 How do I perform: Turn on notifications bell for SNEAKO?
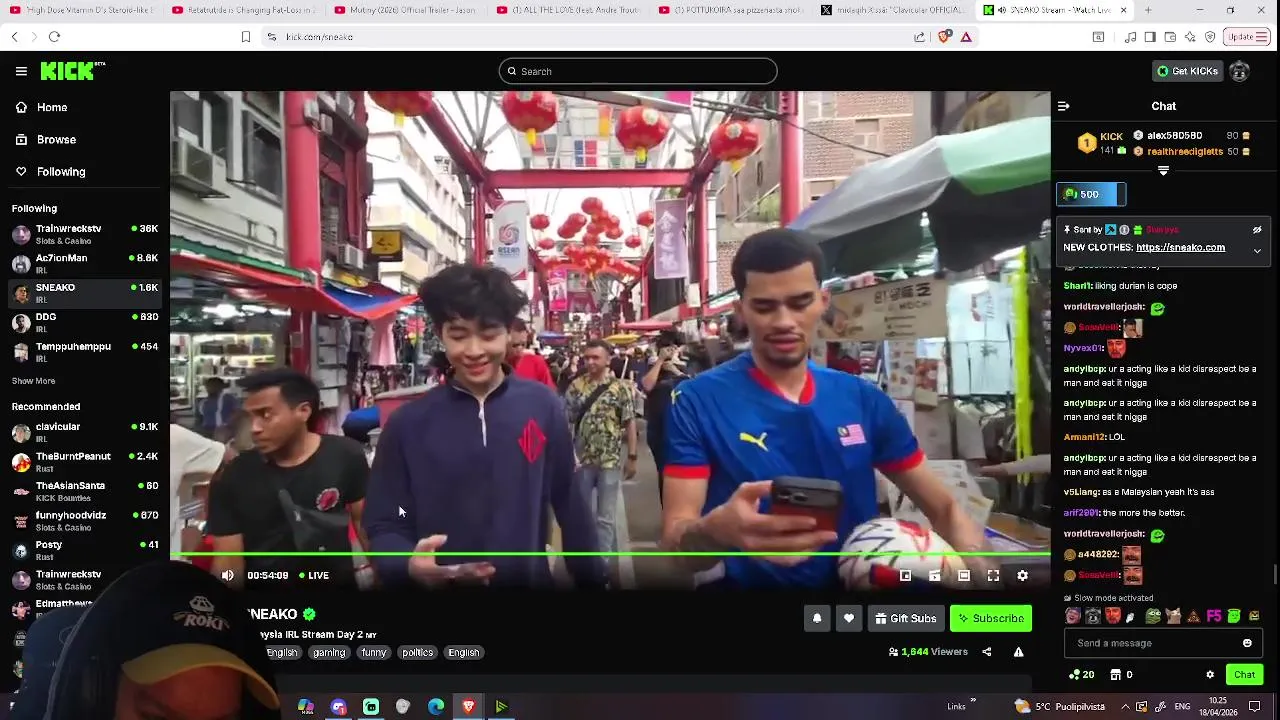tap(817, 618)
